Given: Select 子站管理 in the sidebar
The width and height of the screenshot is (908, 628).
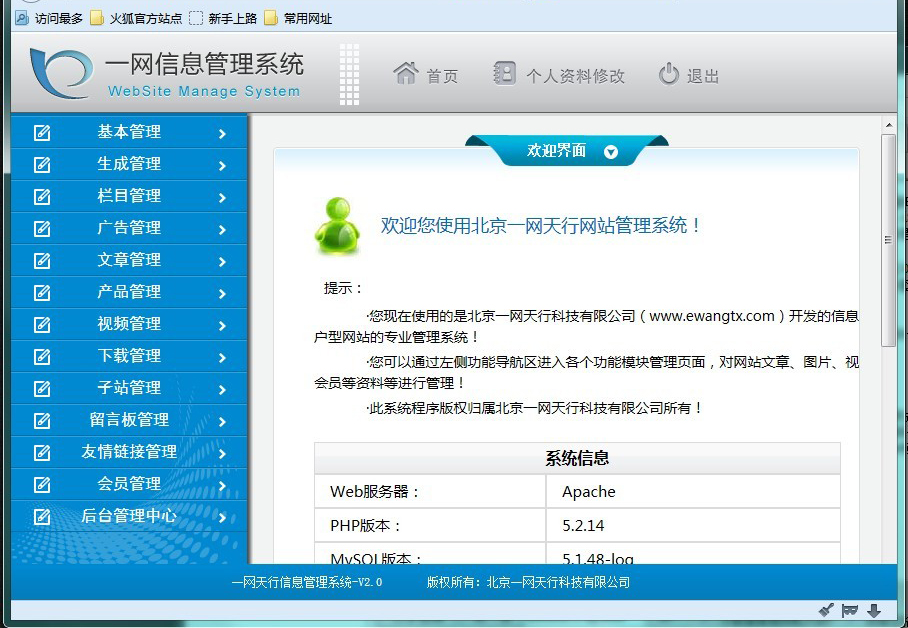Looking at the screenshot, I should coord(130,387).
